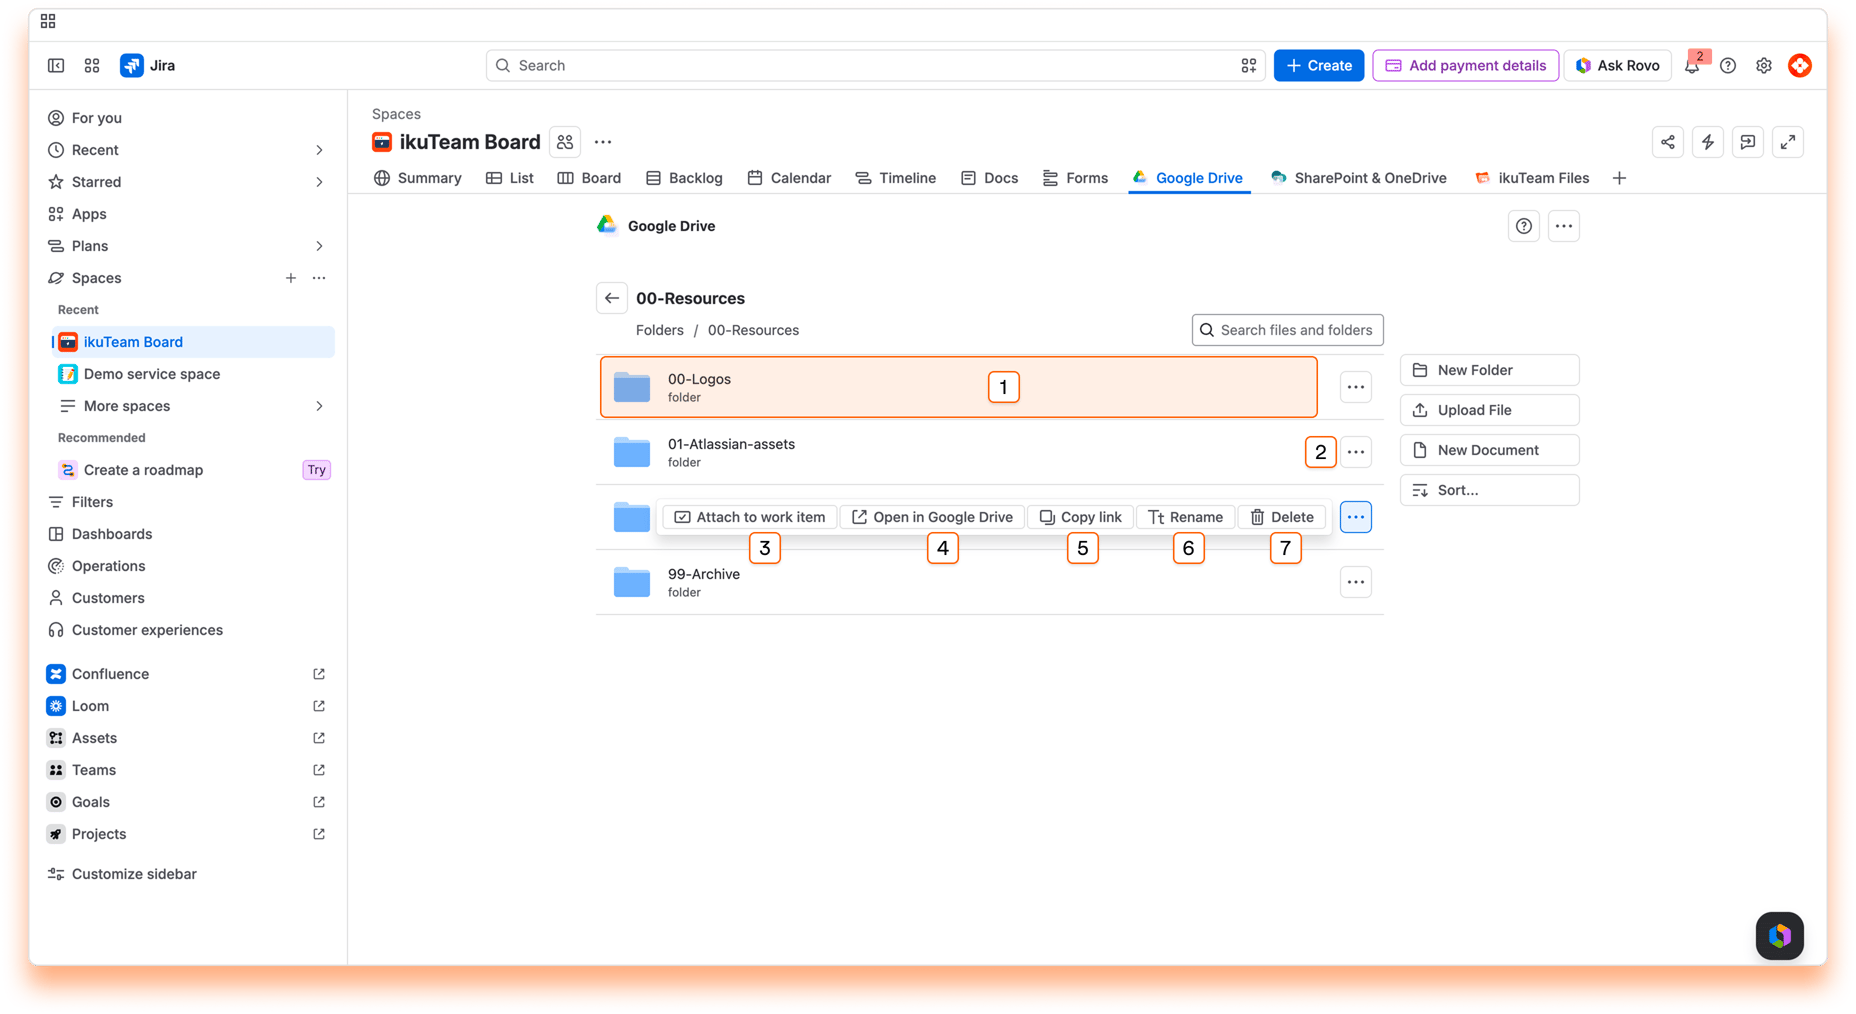Image resolution: width=1856 pixels, height=1014 pixels.
Task: Click the Folders breadcrumb link
Action: coord(660,330)
